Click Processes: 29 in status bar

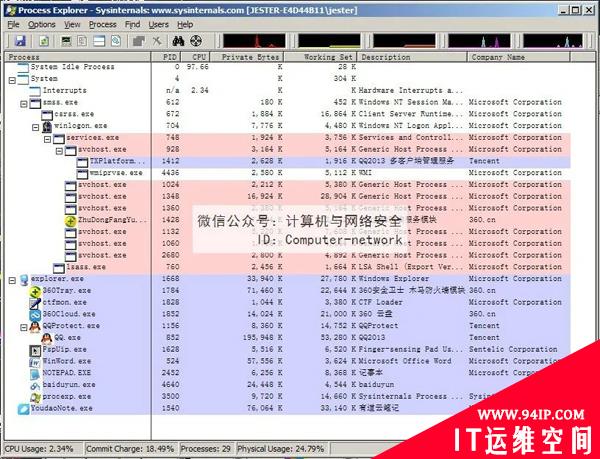[205, 449]
